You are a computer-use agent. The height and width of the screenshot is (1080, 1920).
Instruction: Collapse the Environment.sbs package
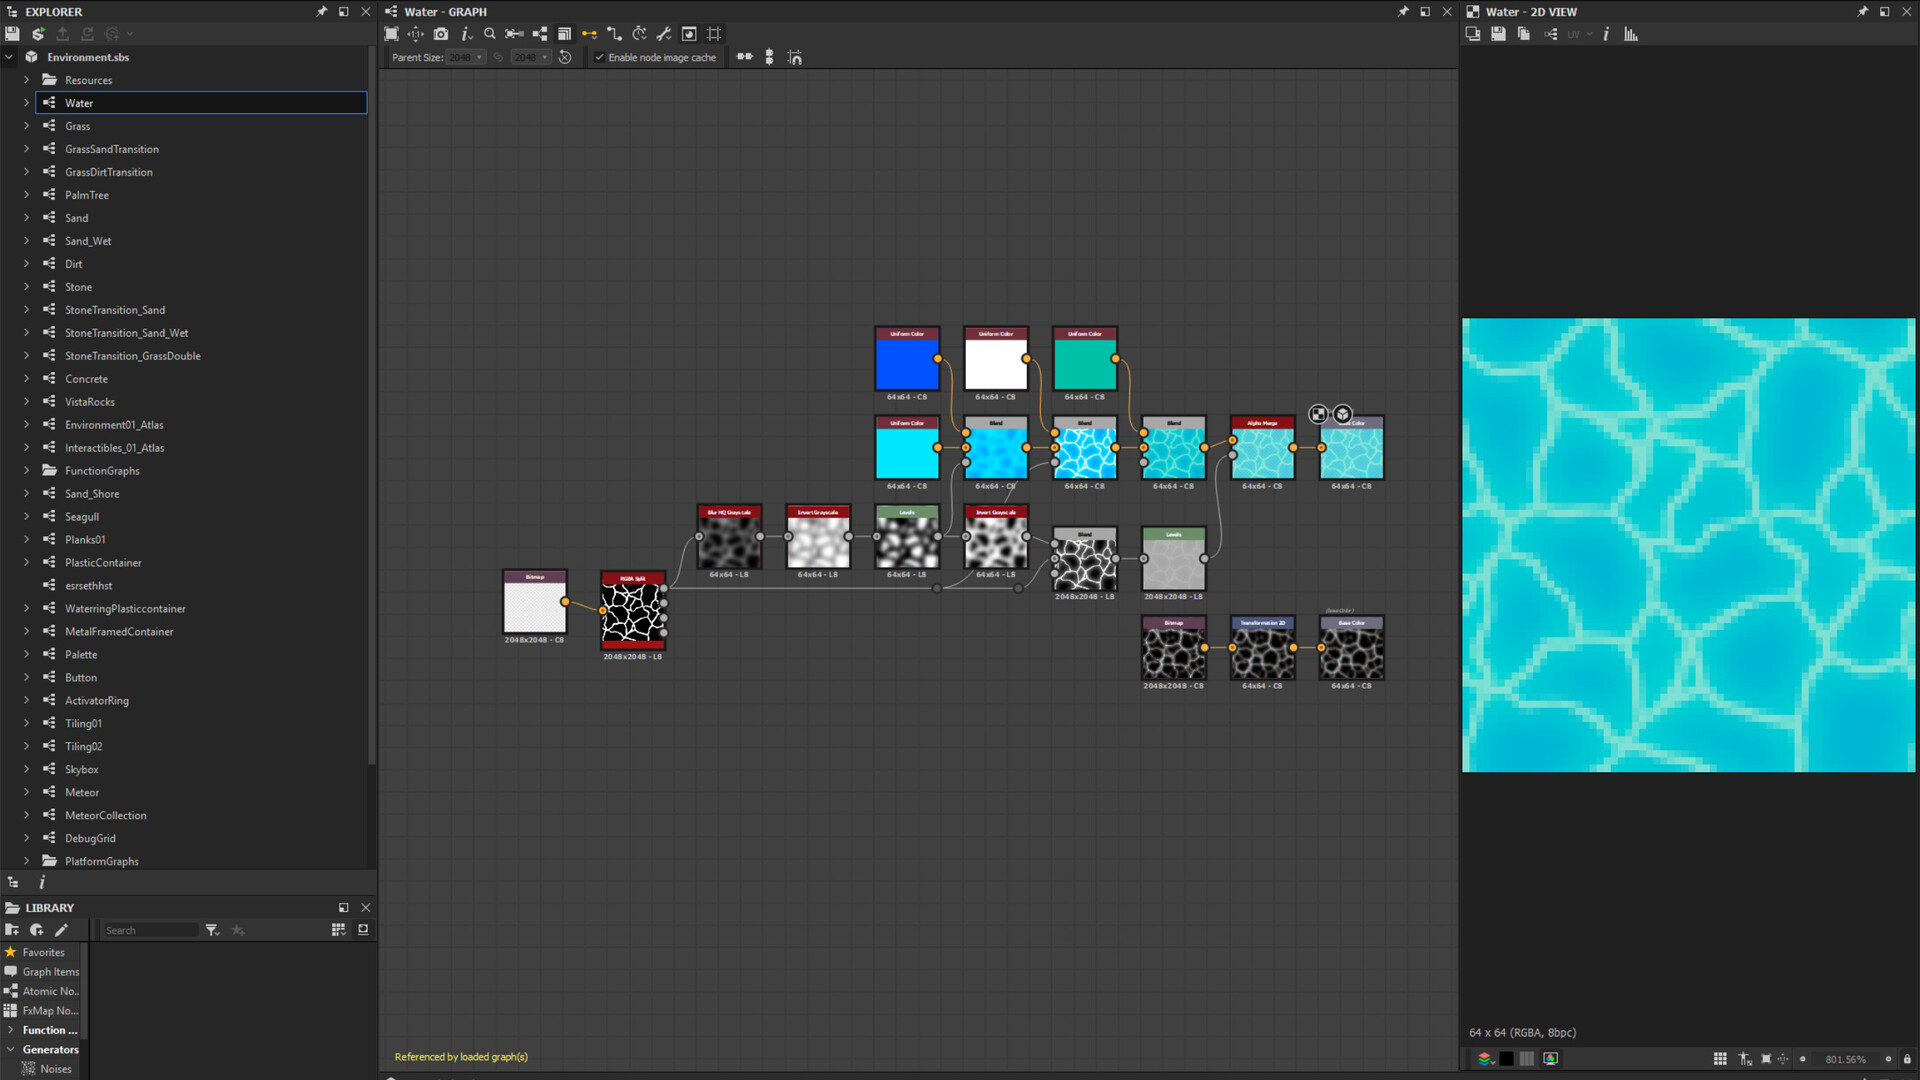click(x=9, y=57)
